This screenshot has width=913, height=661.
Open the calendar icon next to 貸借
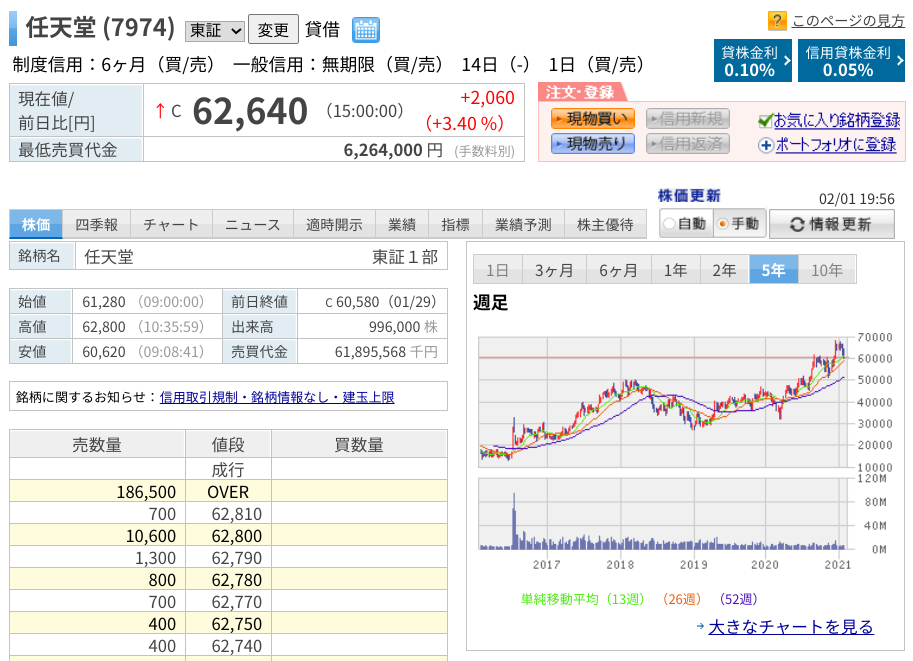(366, 30)
